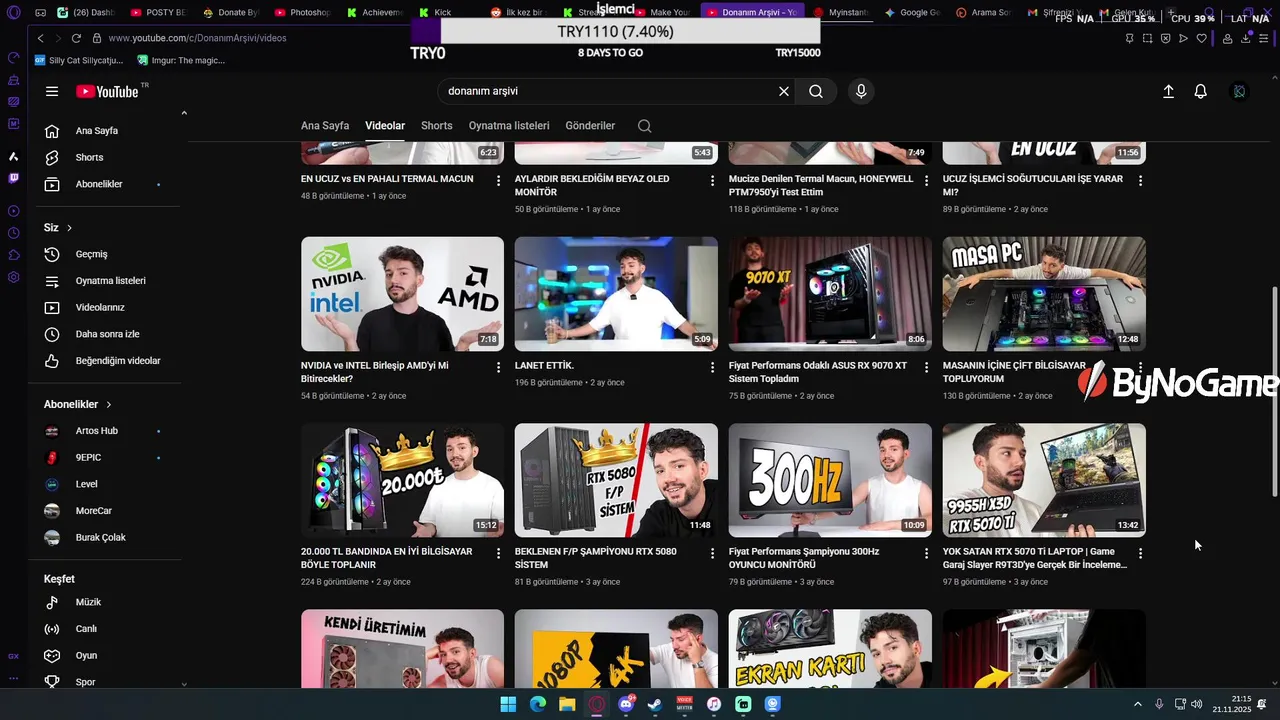Select the Videolar channel tab

(x=385, y=126)
